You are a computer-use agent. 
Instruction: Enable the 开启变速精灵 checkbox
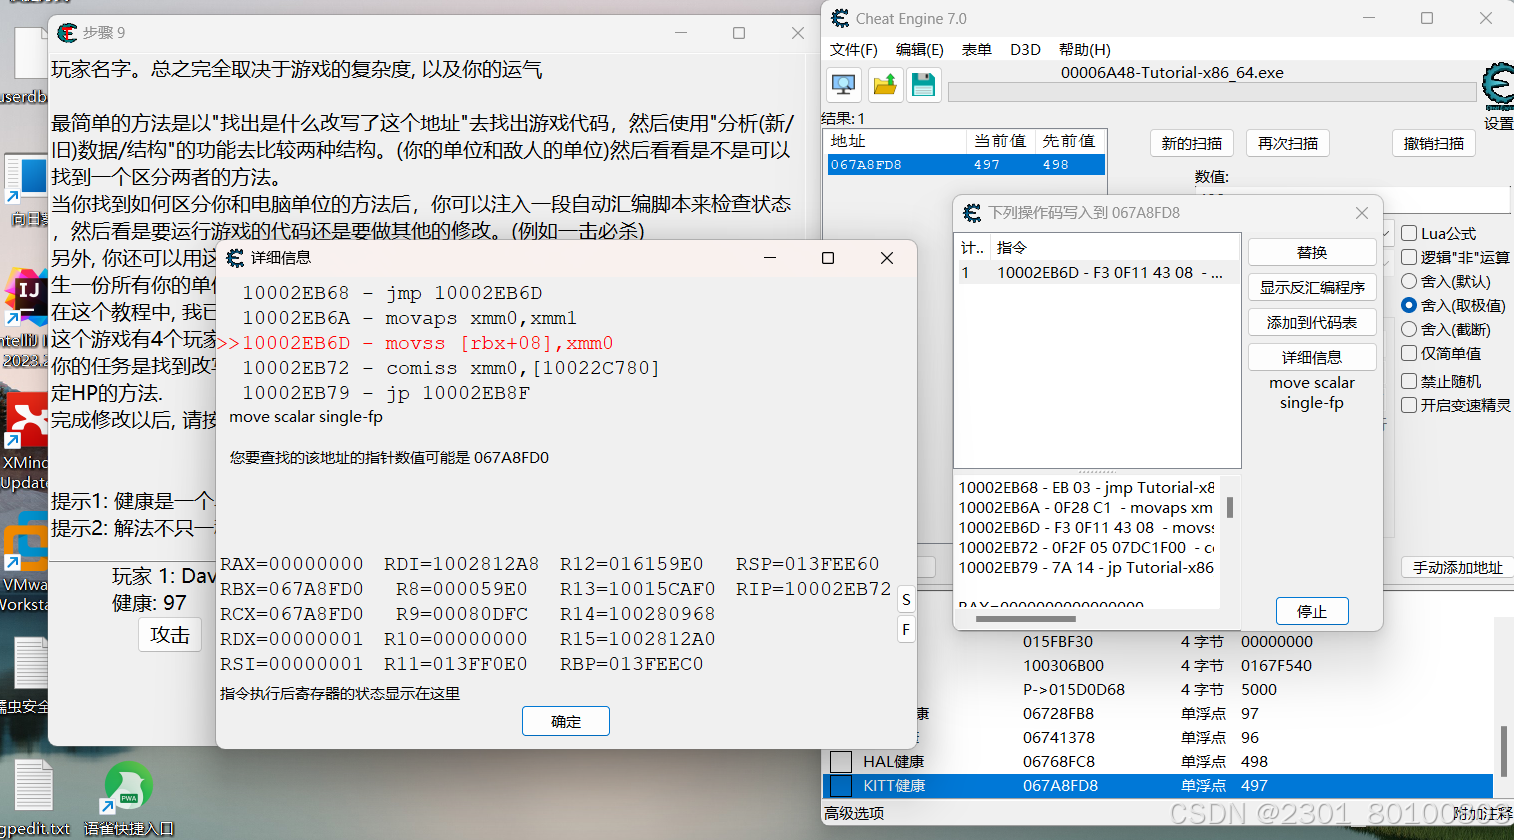tap(1409, 405)
